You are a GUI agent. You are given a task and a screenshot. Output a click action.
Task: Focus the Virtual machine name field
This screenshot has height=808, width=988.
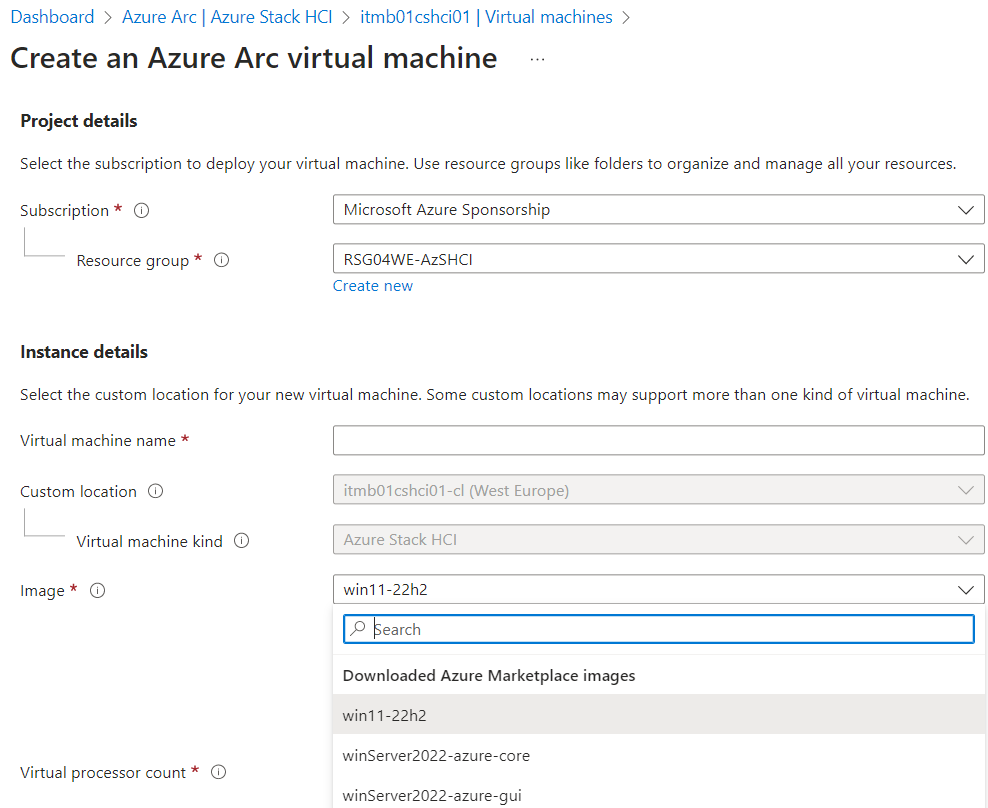[x=658, y=440]
